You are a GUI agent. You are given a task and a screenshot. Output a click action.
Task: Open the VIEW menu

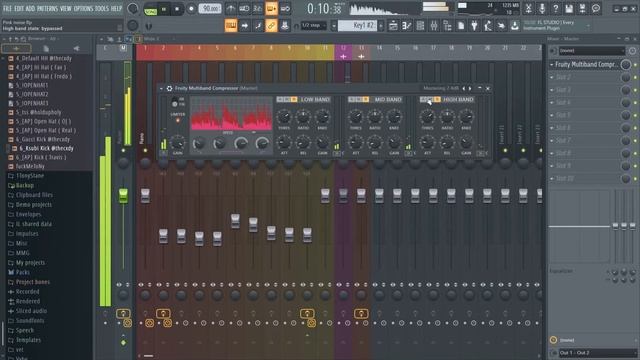[66, 8]
